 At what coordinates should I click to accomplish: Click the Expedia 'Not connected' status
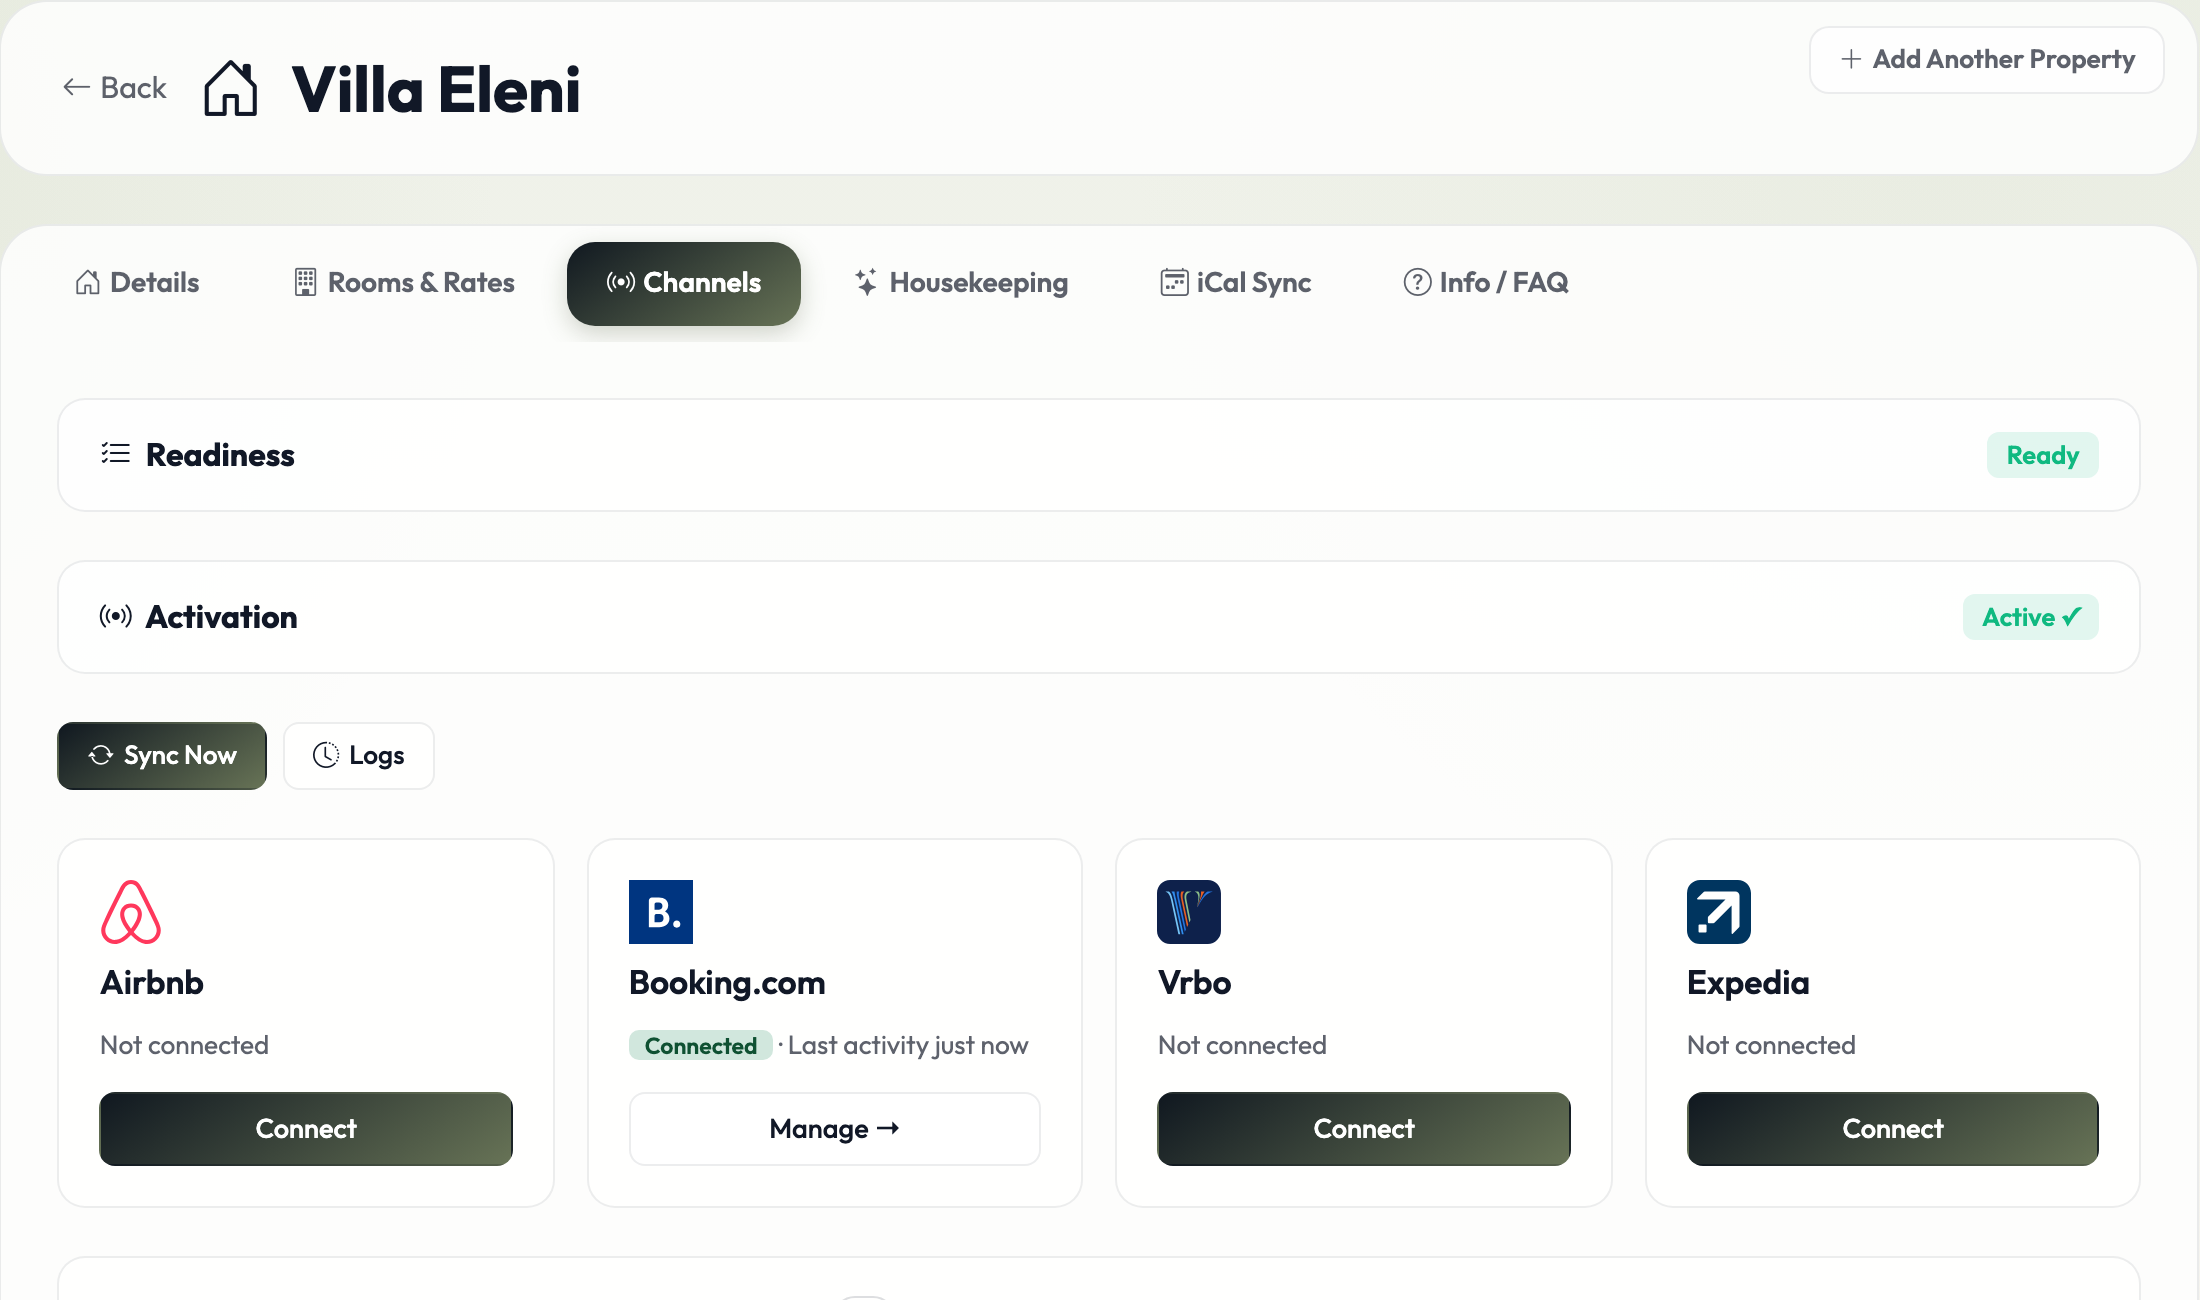1772,1045
